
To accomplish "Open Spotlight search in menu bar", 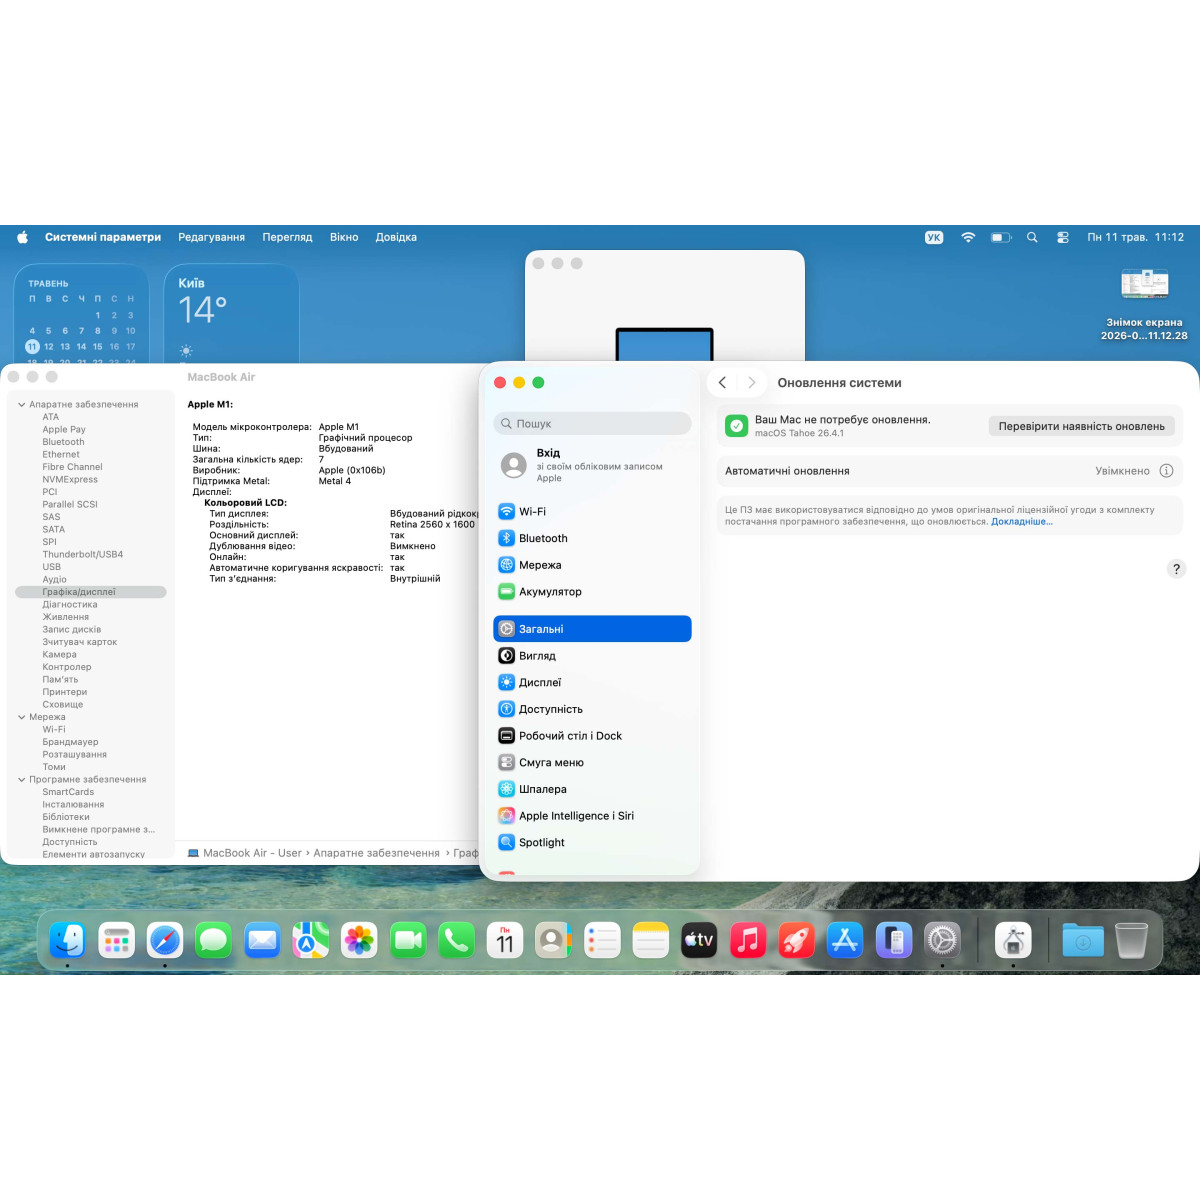I will [x=1032, y=237].
